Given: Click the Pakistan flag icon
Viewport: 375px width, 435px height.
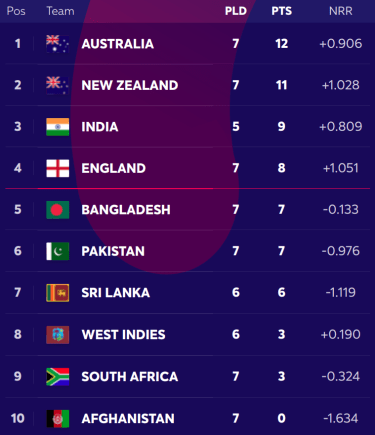Looking at the screenshot, I should coord(58,251).
